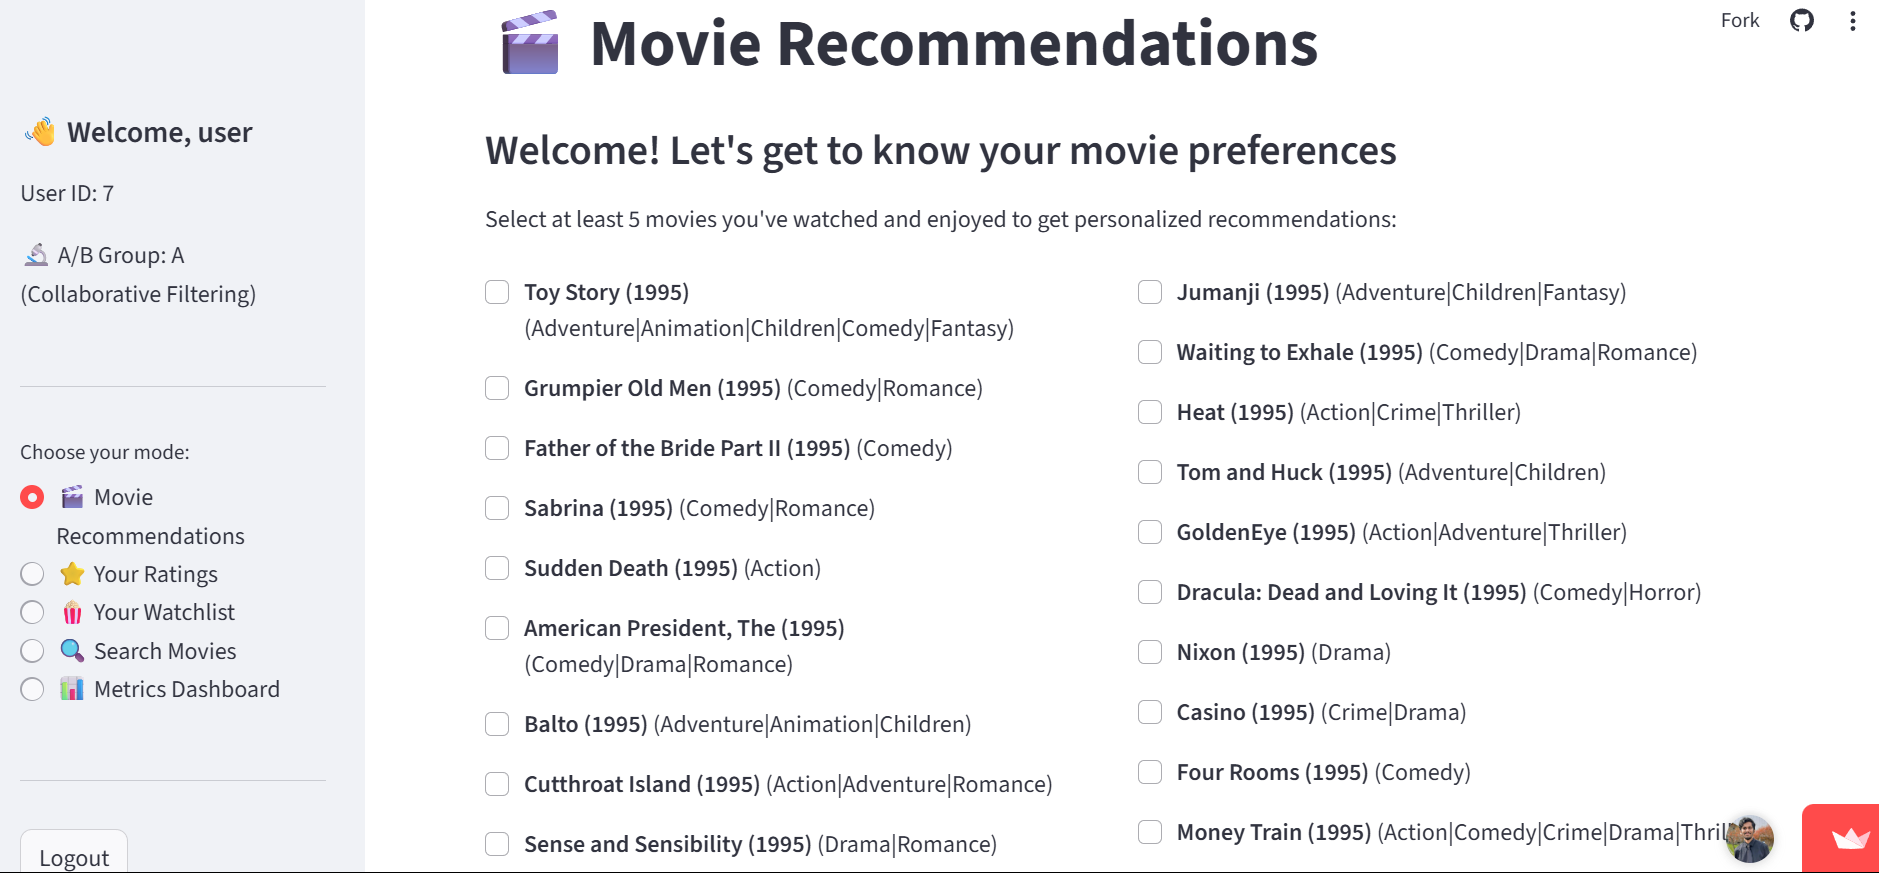Choose the Search Movies mode
This screenshot has width=1879, height=873.
coord(32,651)
